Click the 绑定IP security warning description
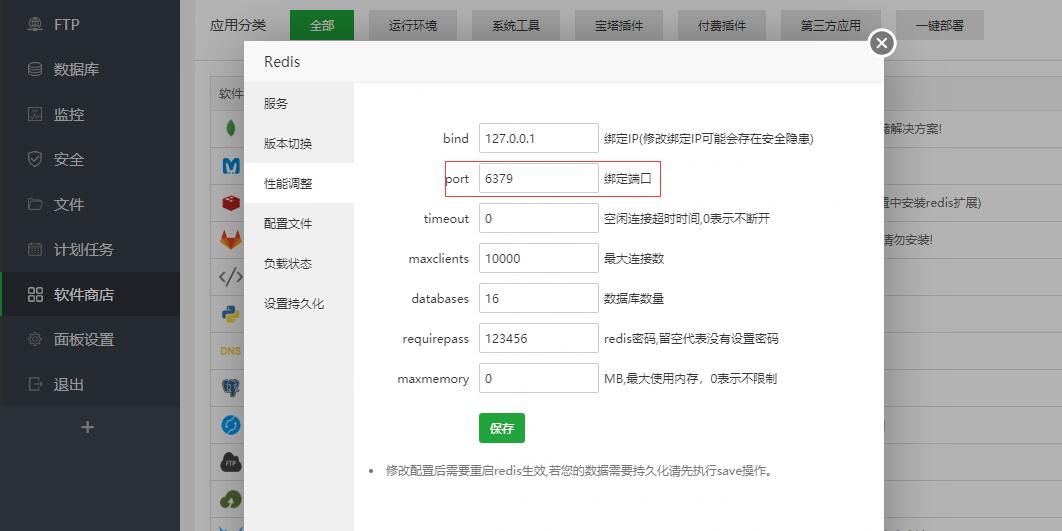This screenshot has height=531, width=1062. (x=708, y=138)
